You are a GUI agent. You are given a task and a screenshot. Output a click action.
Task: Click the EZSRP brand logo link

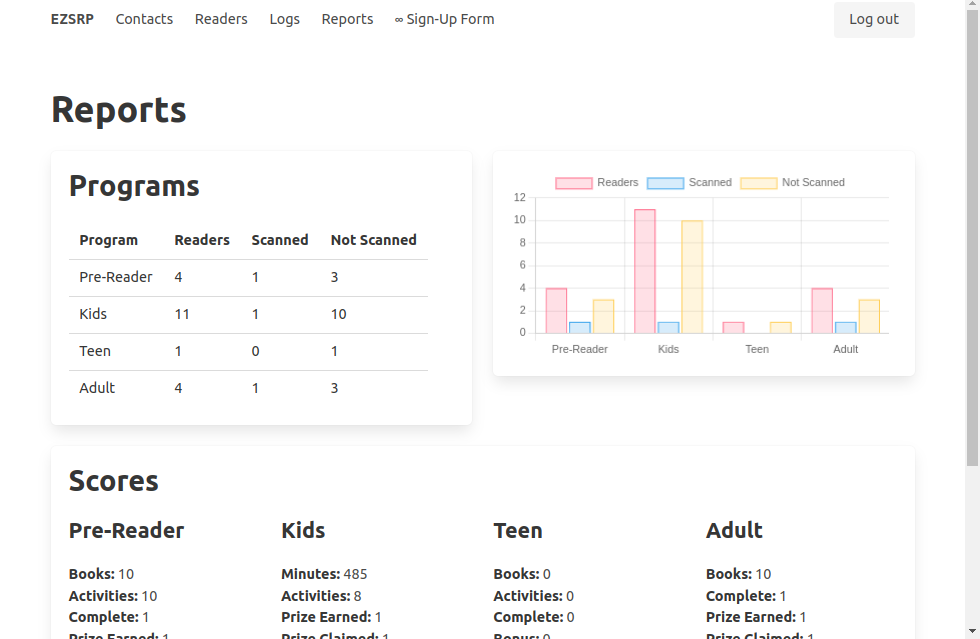[x=72, y=19]
